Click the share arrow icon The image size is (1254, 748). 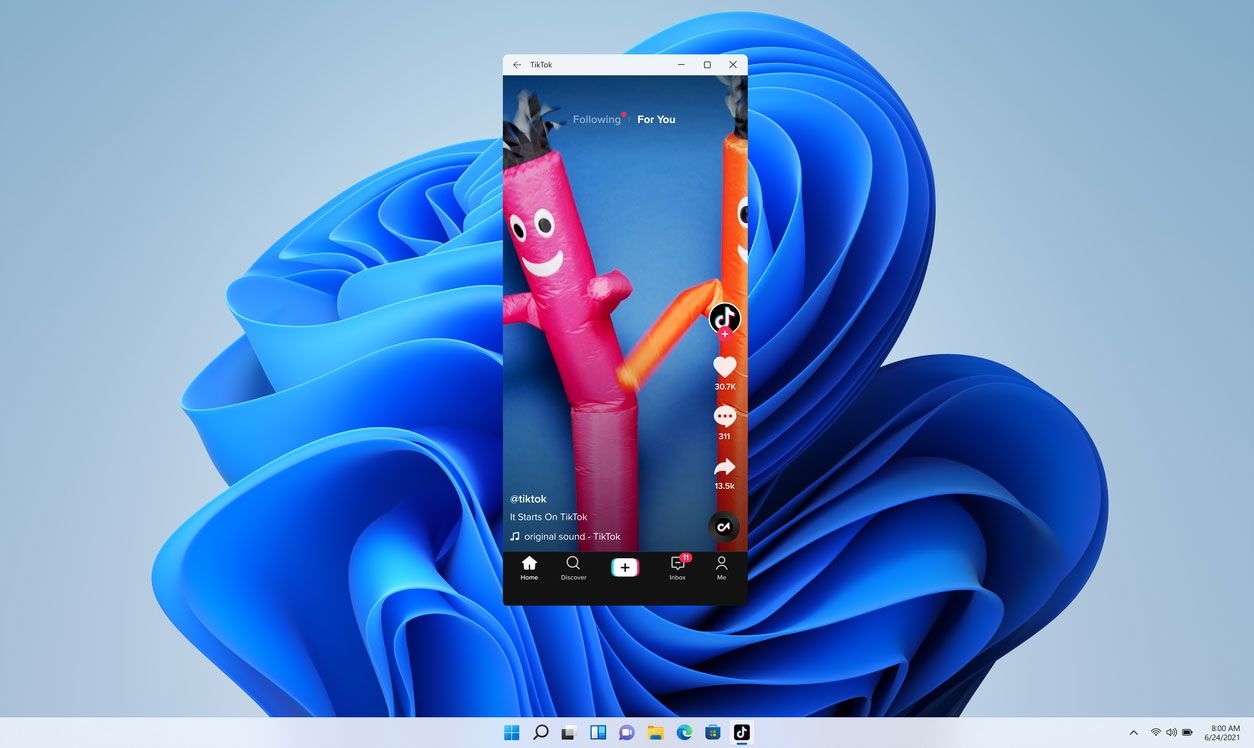tap(723, 466)
